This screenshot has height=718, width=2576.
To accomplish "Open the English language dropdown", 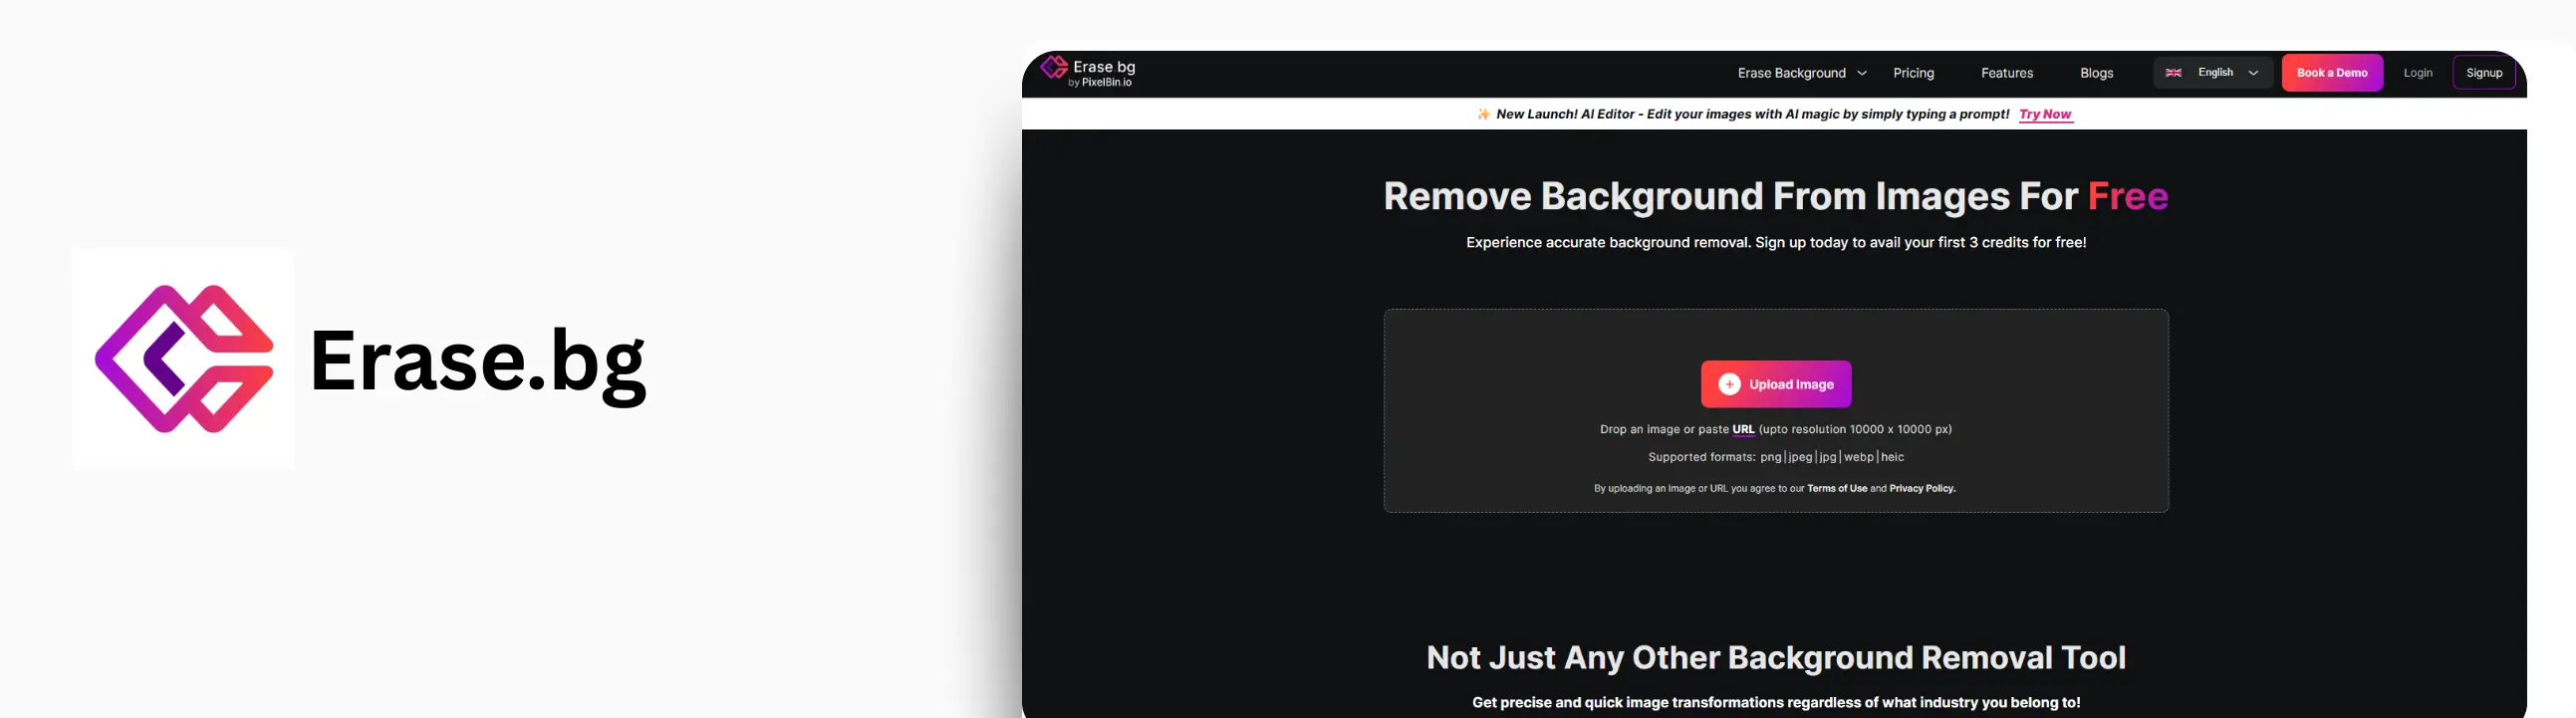I will pos(2213,73).
